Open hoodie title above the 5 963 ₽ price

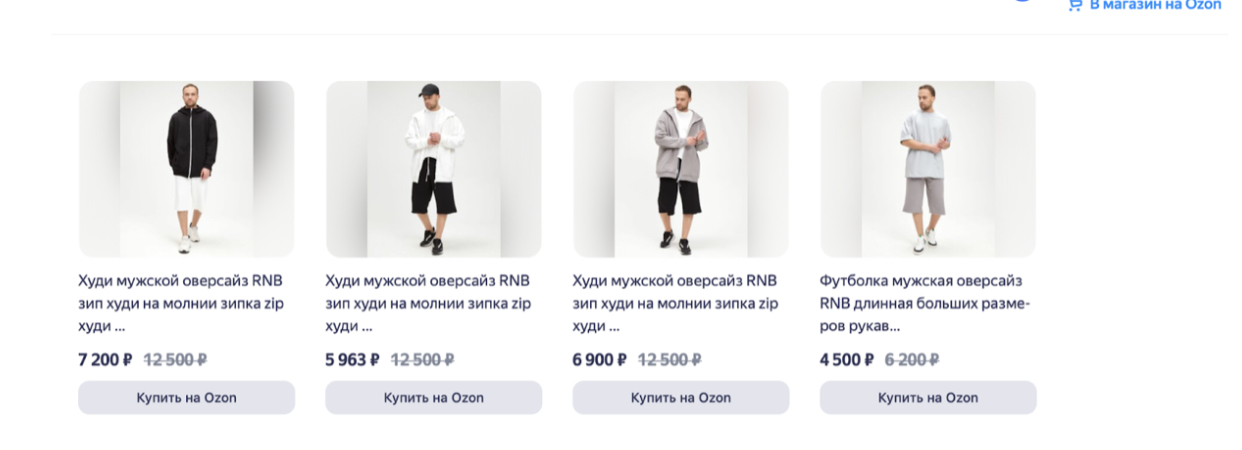point(430,303)
